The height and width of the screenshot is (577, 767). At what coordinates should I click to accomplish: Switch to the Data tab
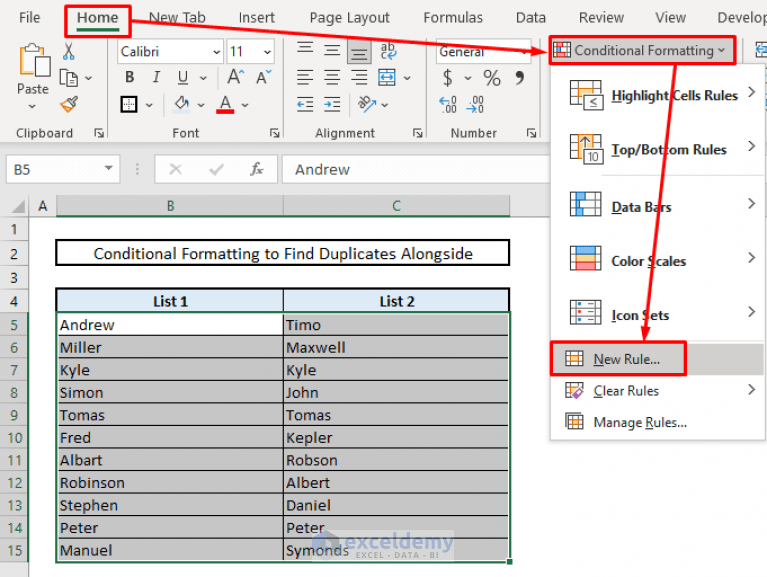tap(531, 18)
